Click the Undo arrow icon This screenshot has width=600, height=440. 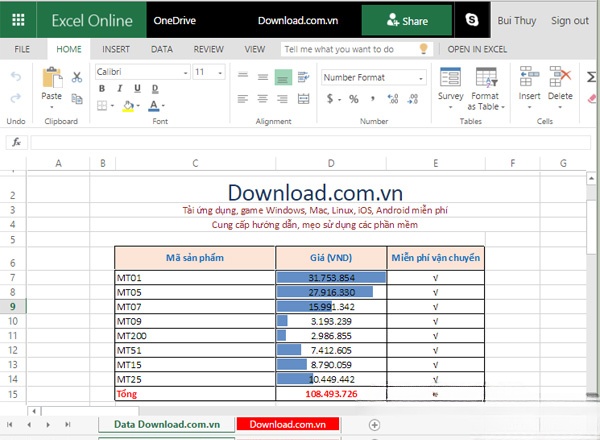tap(16, 77)
